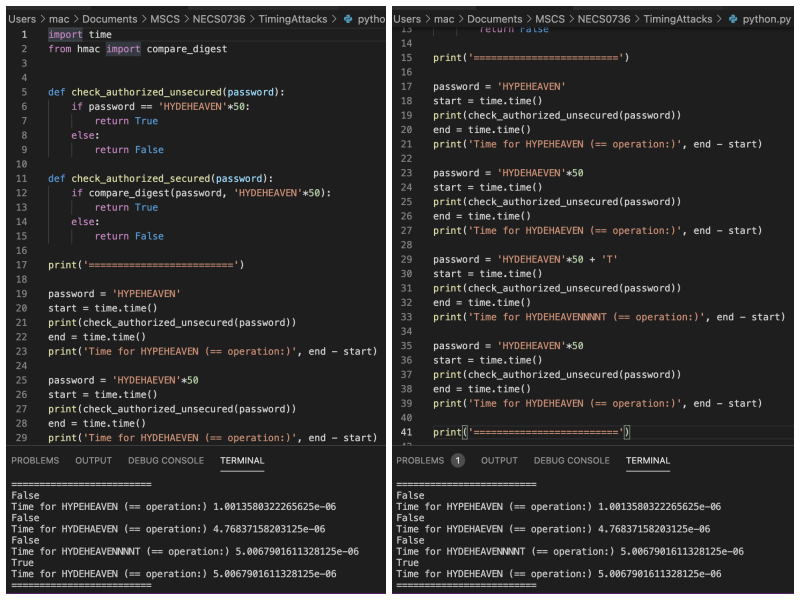Select the TERMINAL tab in right panel

click(647, 460)
